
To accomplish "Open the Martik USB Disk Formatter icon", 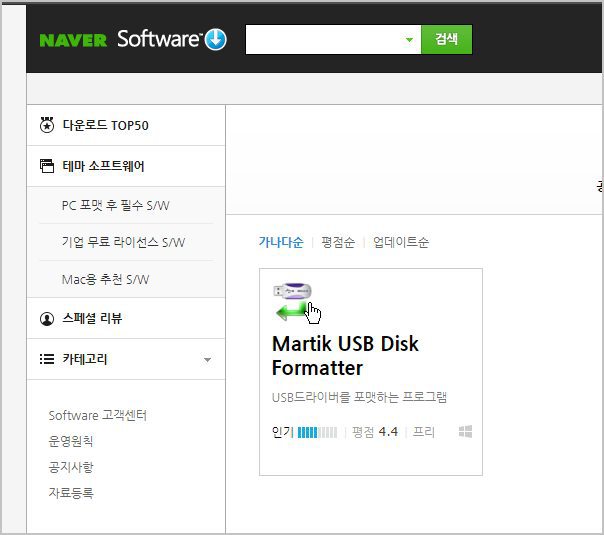I will point(295,302).
